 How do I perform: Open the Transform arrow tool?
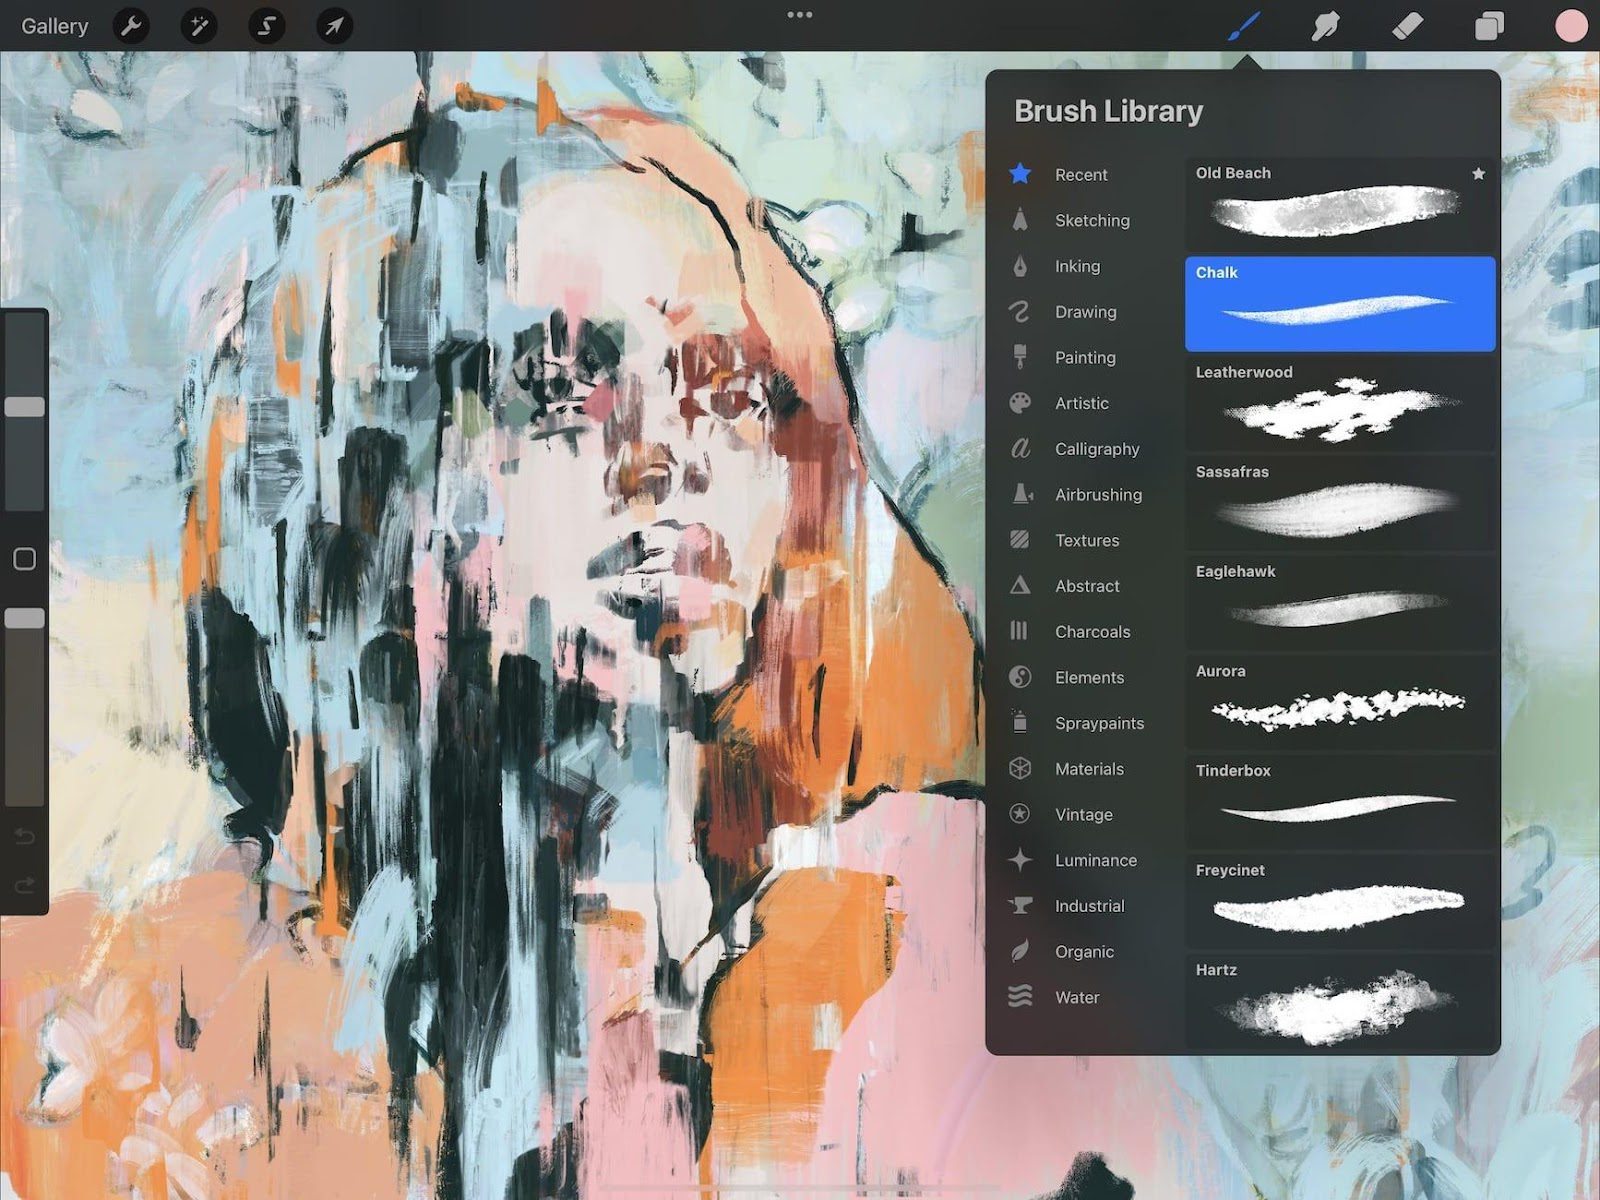[x=332, y=26]
